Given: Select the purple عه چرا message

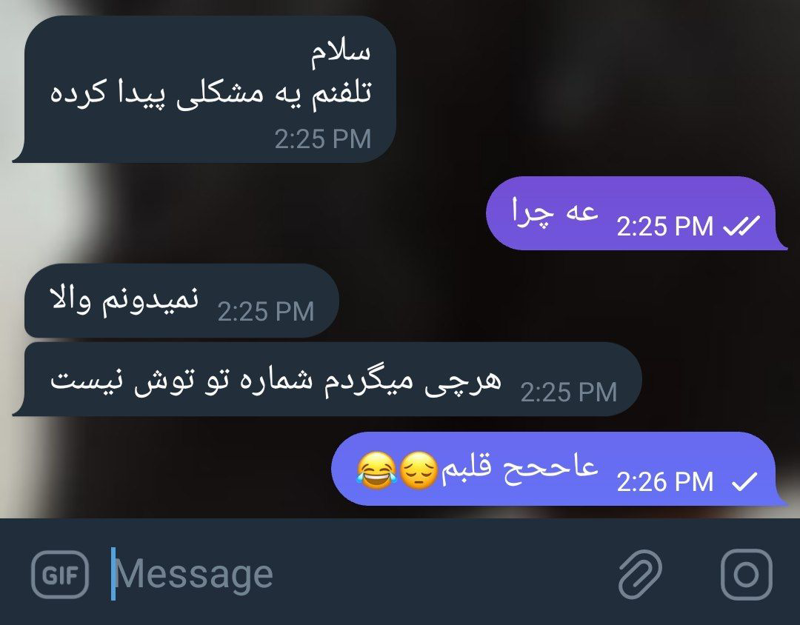Looking at the screenshot, I should pos(636,213).
